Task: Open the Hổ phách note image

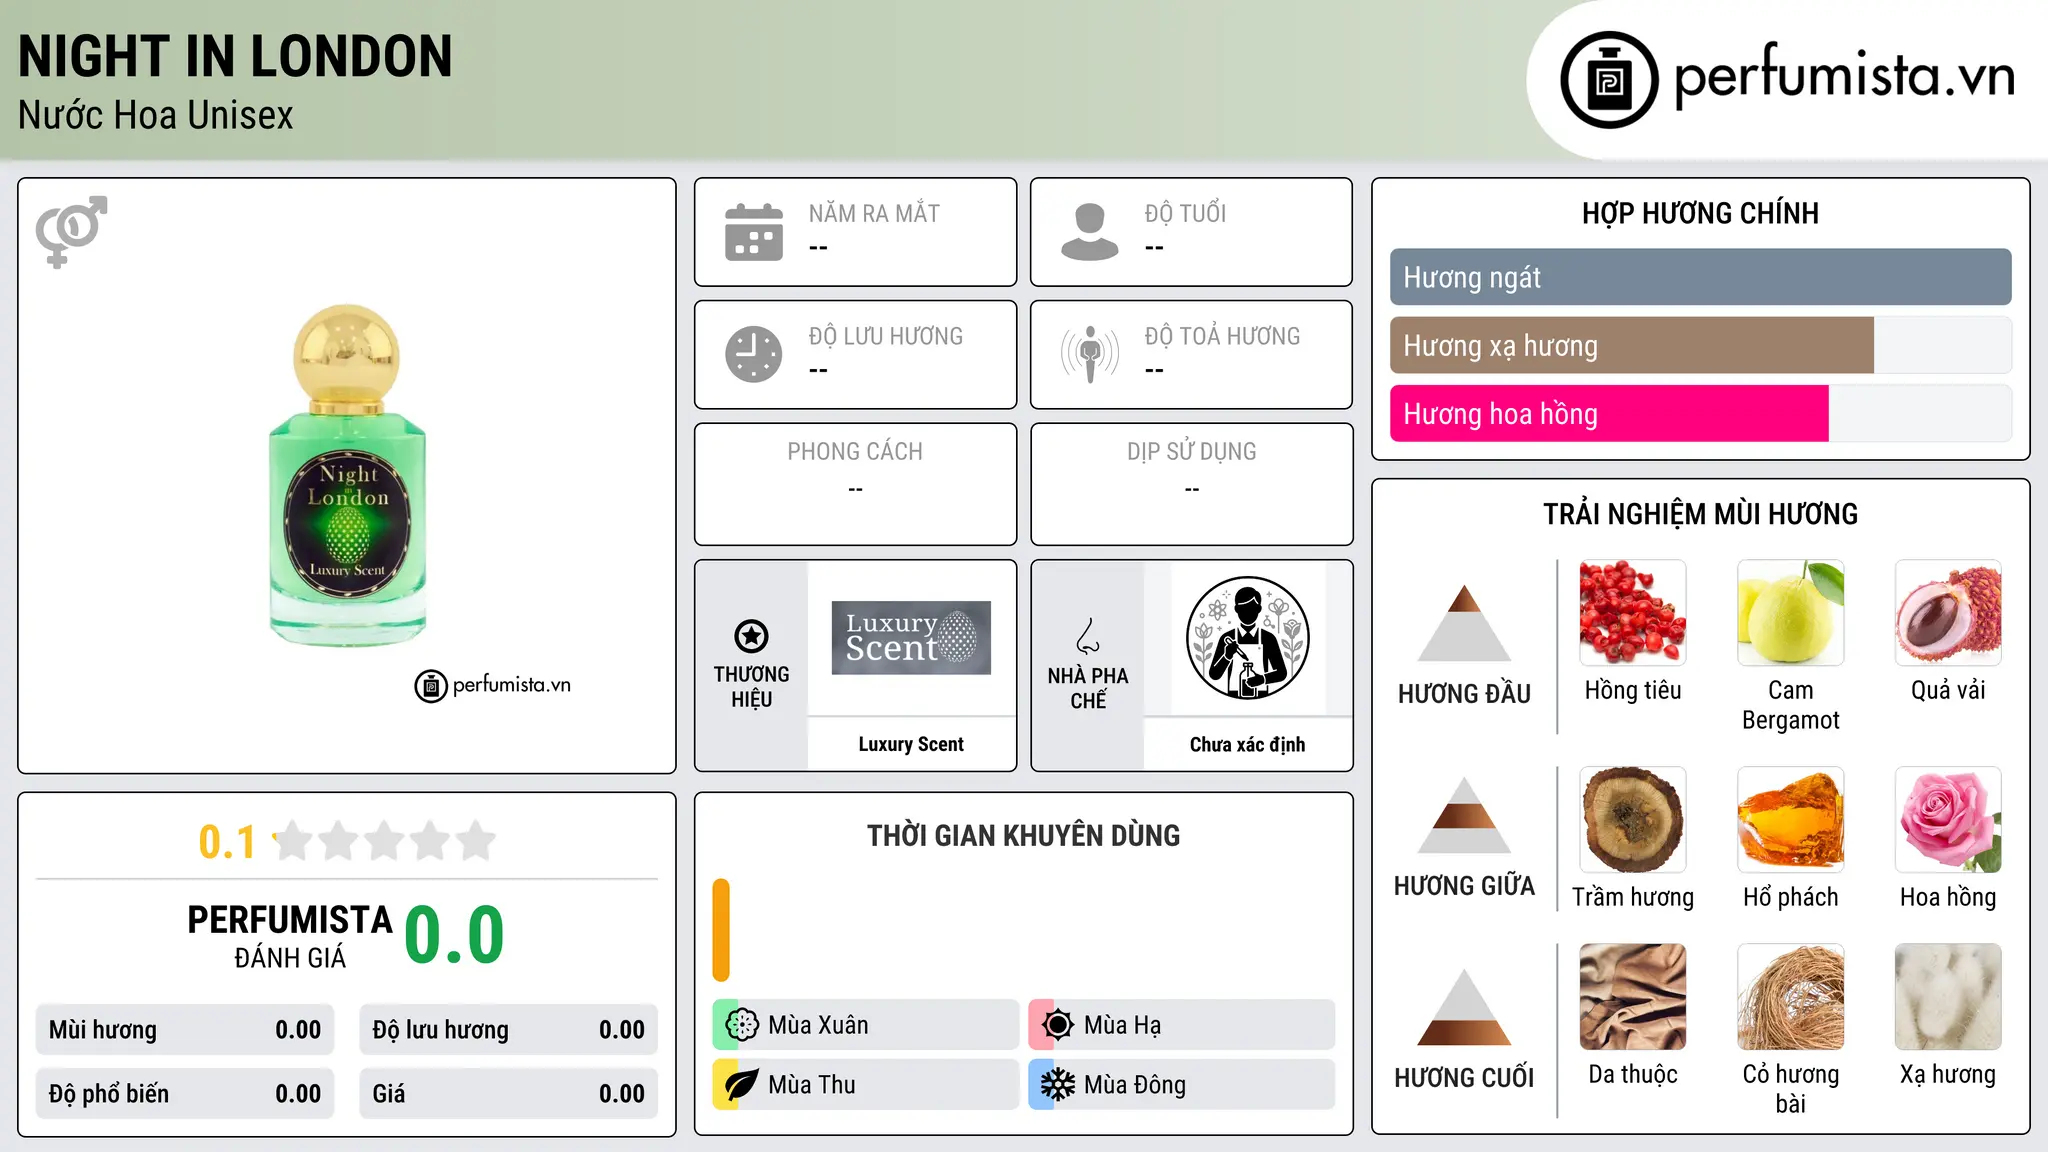Action: click(1791, 820)
